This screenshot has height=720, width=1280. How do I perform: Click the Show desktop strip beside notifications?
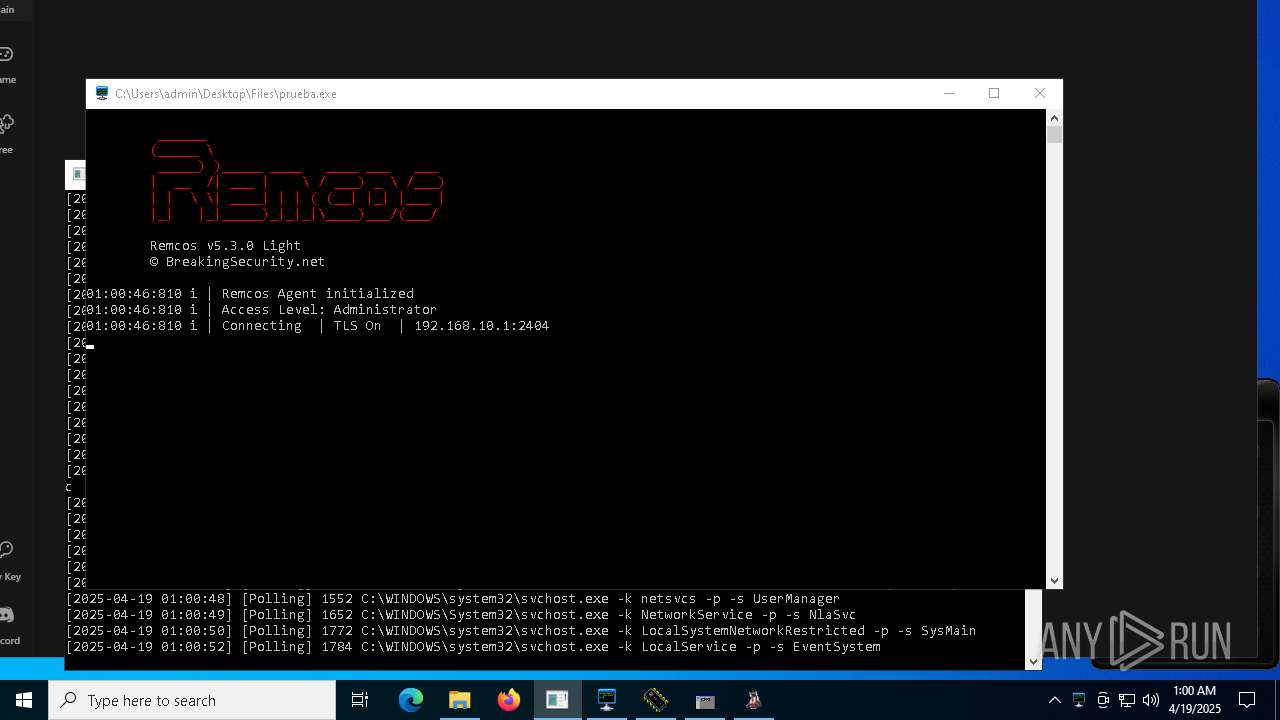[1277, 700]
